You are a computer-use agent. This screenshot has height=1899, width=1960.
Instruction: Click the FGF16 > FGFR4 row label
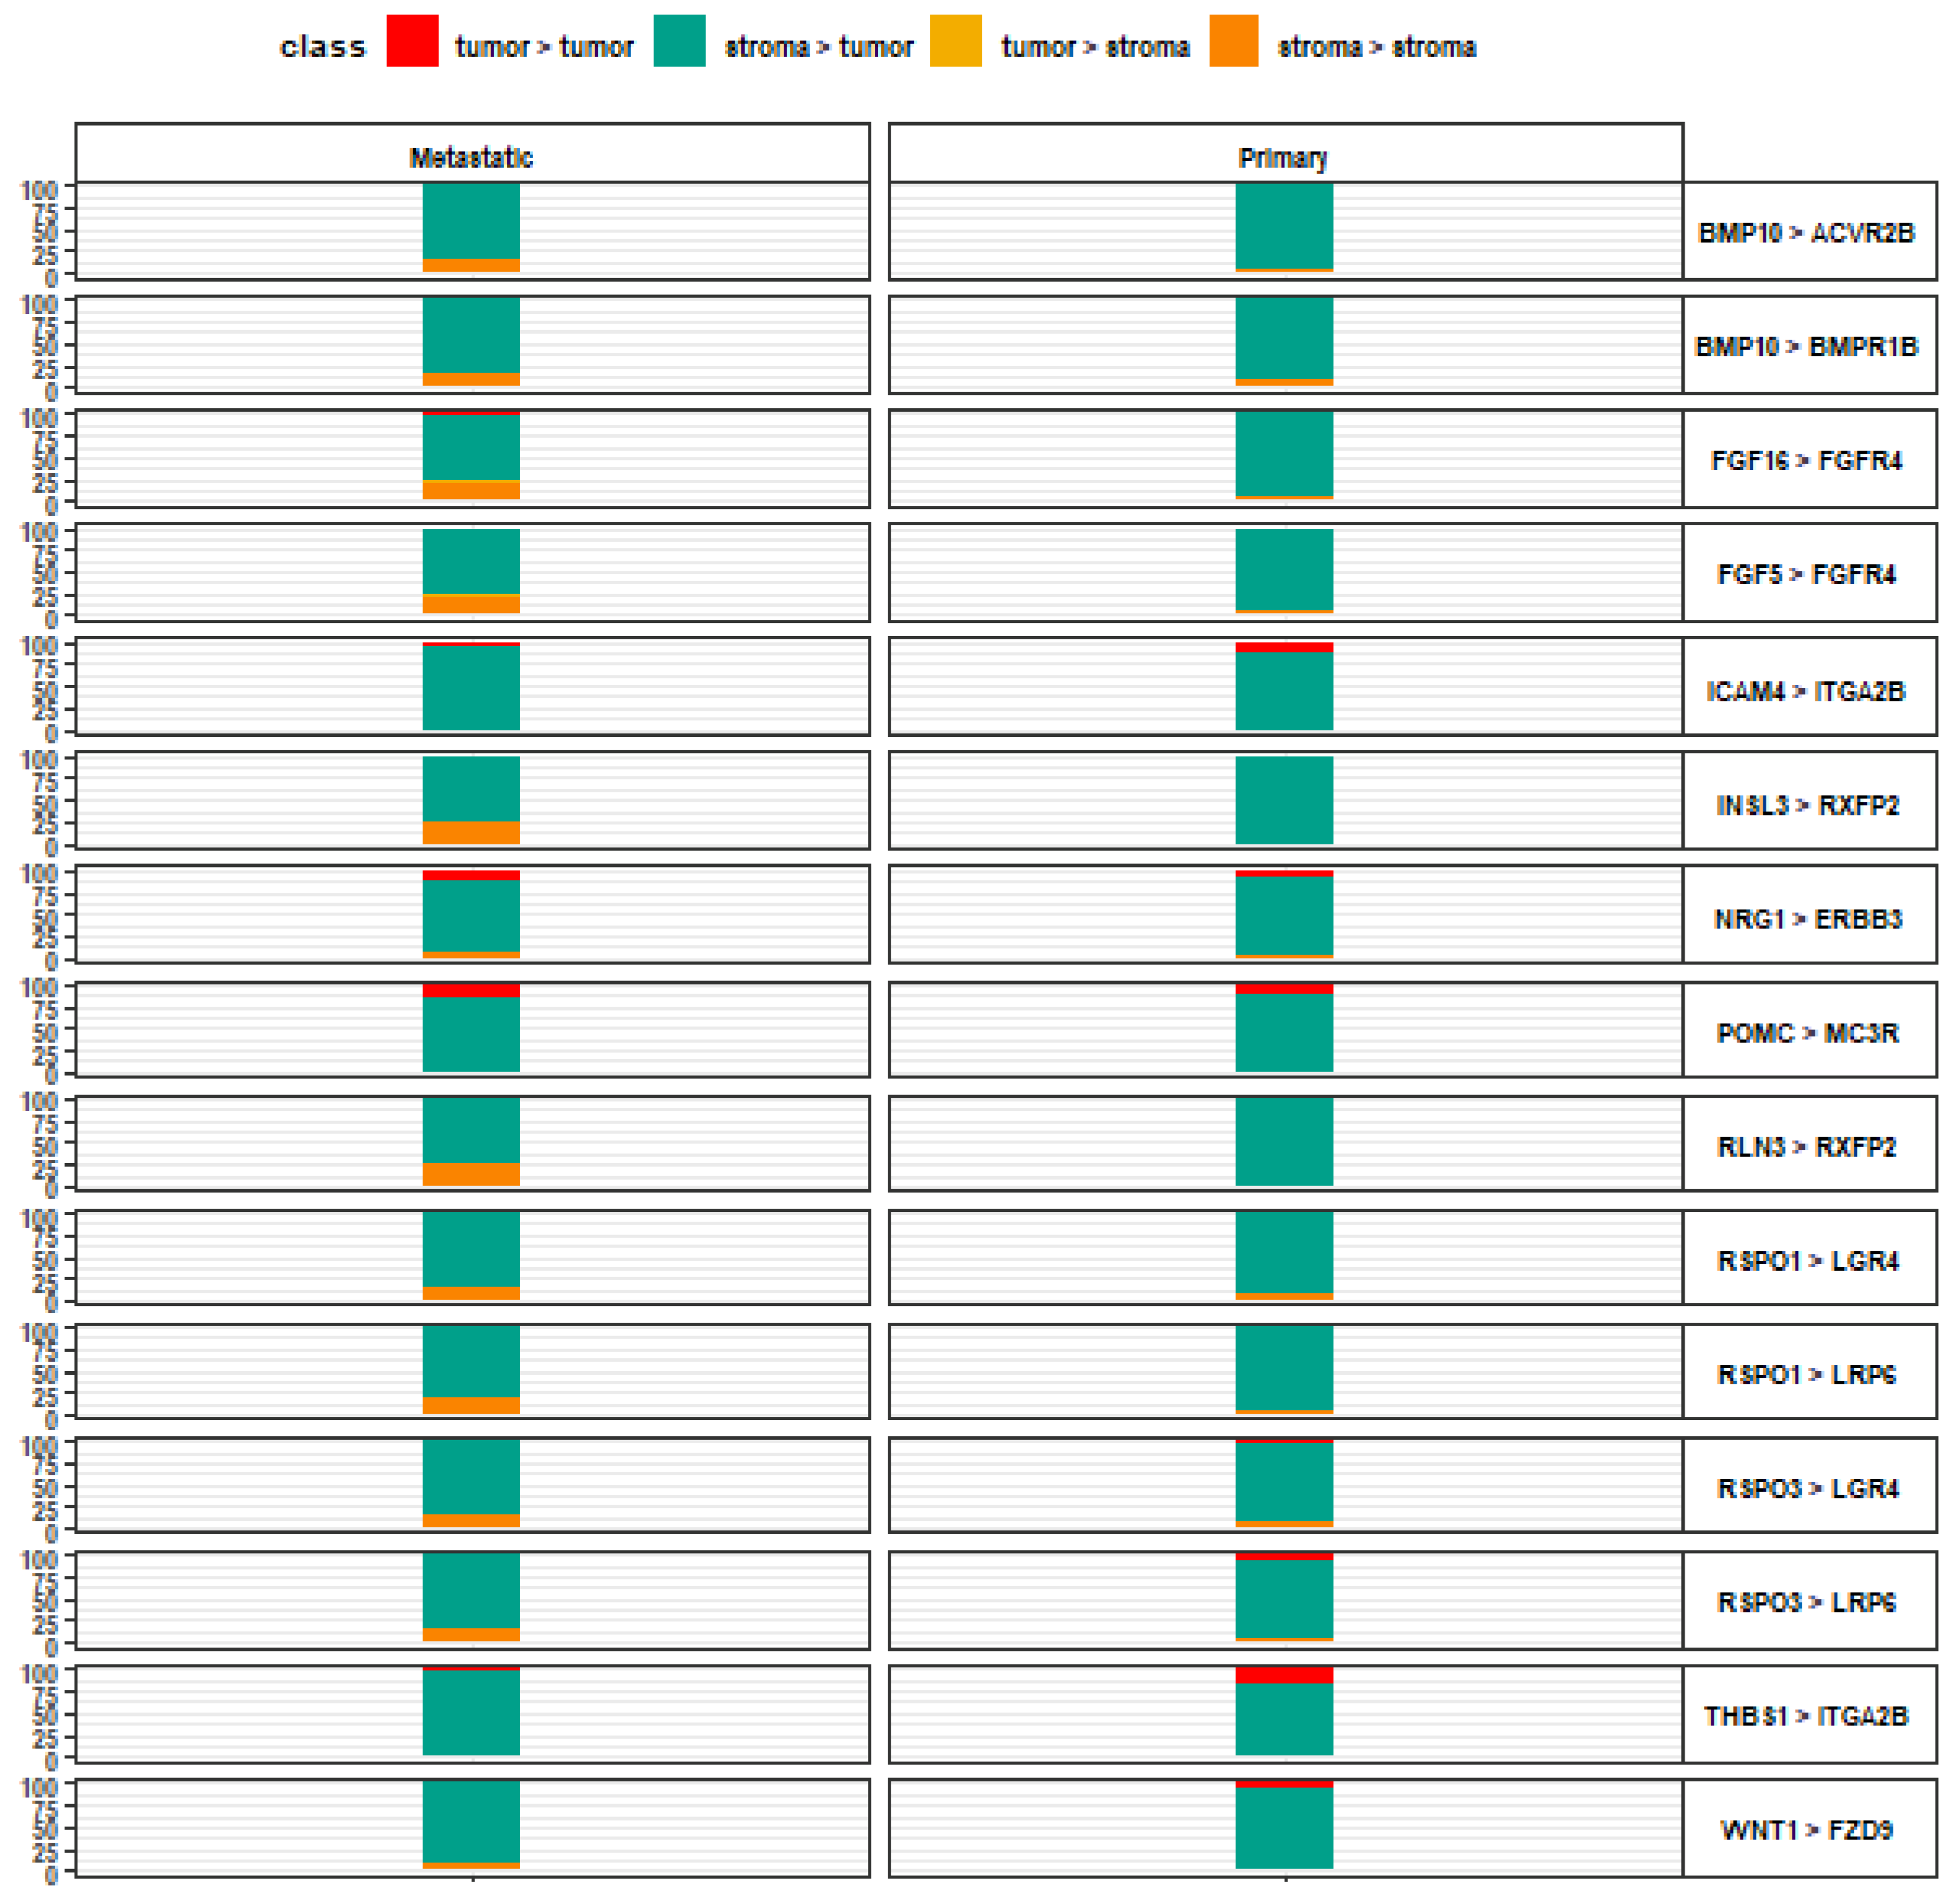coord(1807,461)
